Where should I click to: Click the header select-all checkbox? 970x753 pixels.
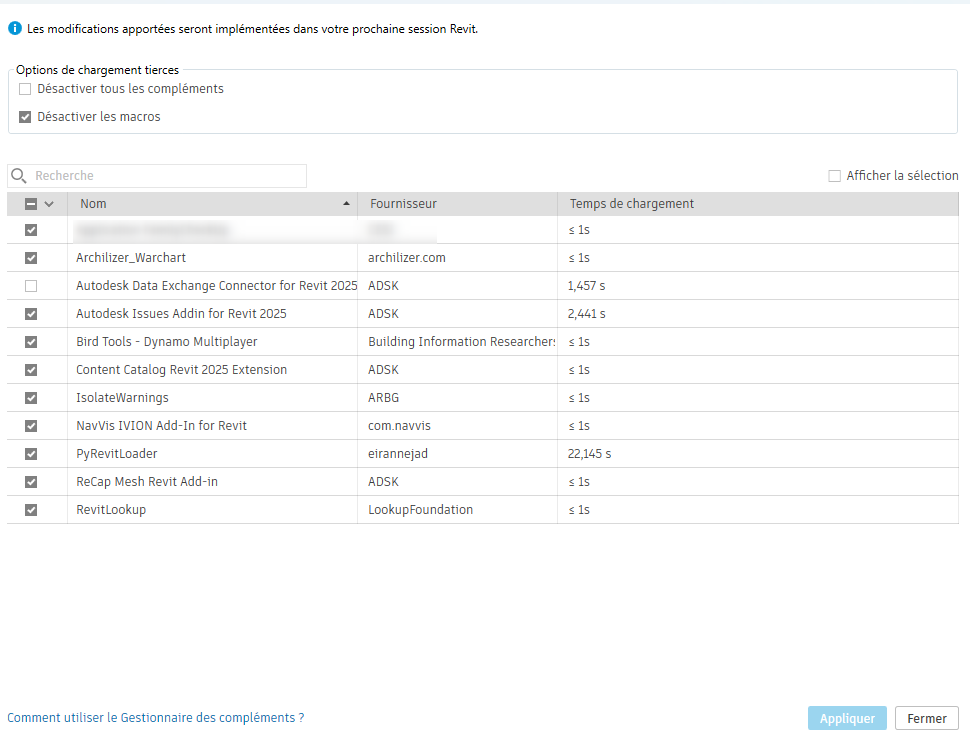point(31,204)
